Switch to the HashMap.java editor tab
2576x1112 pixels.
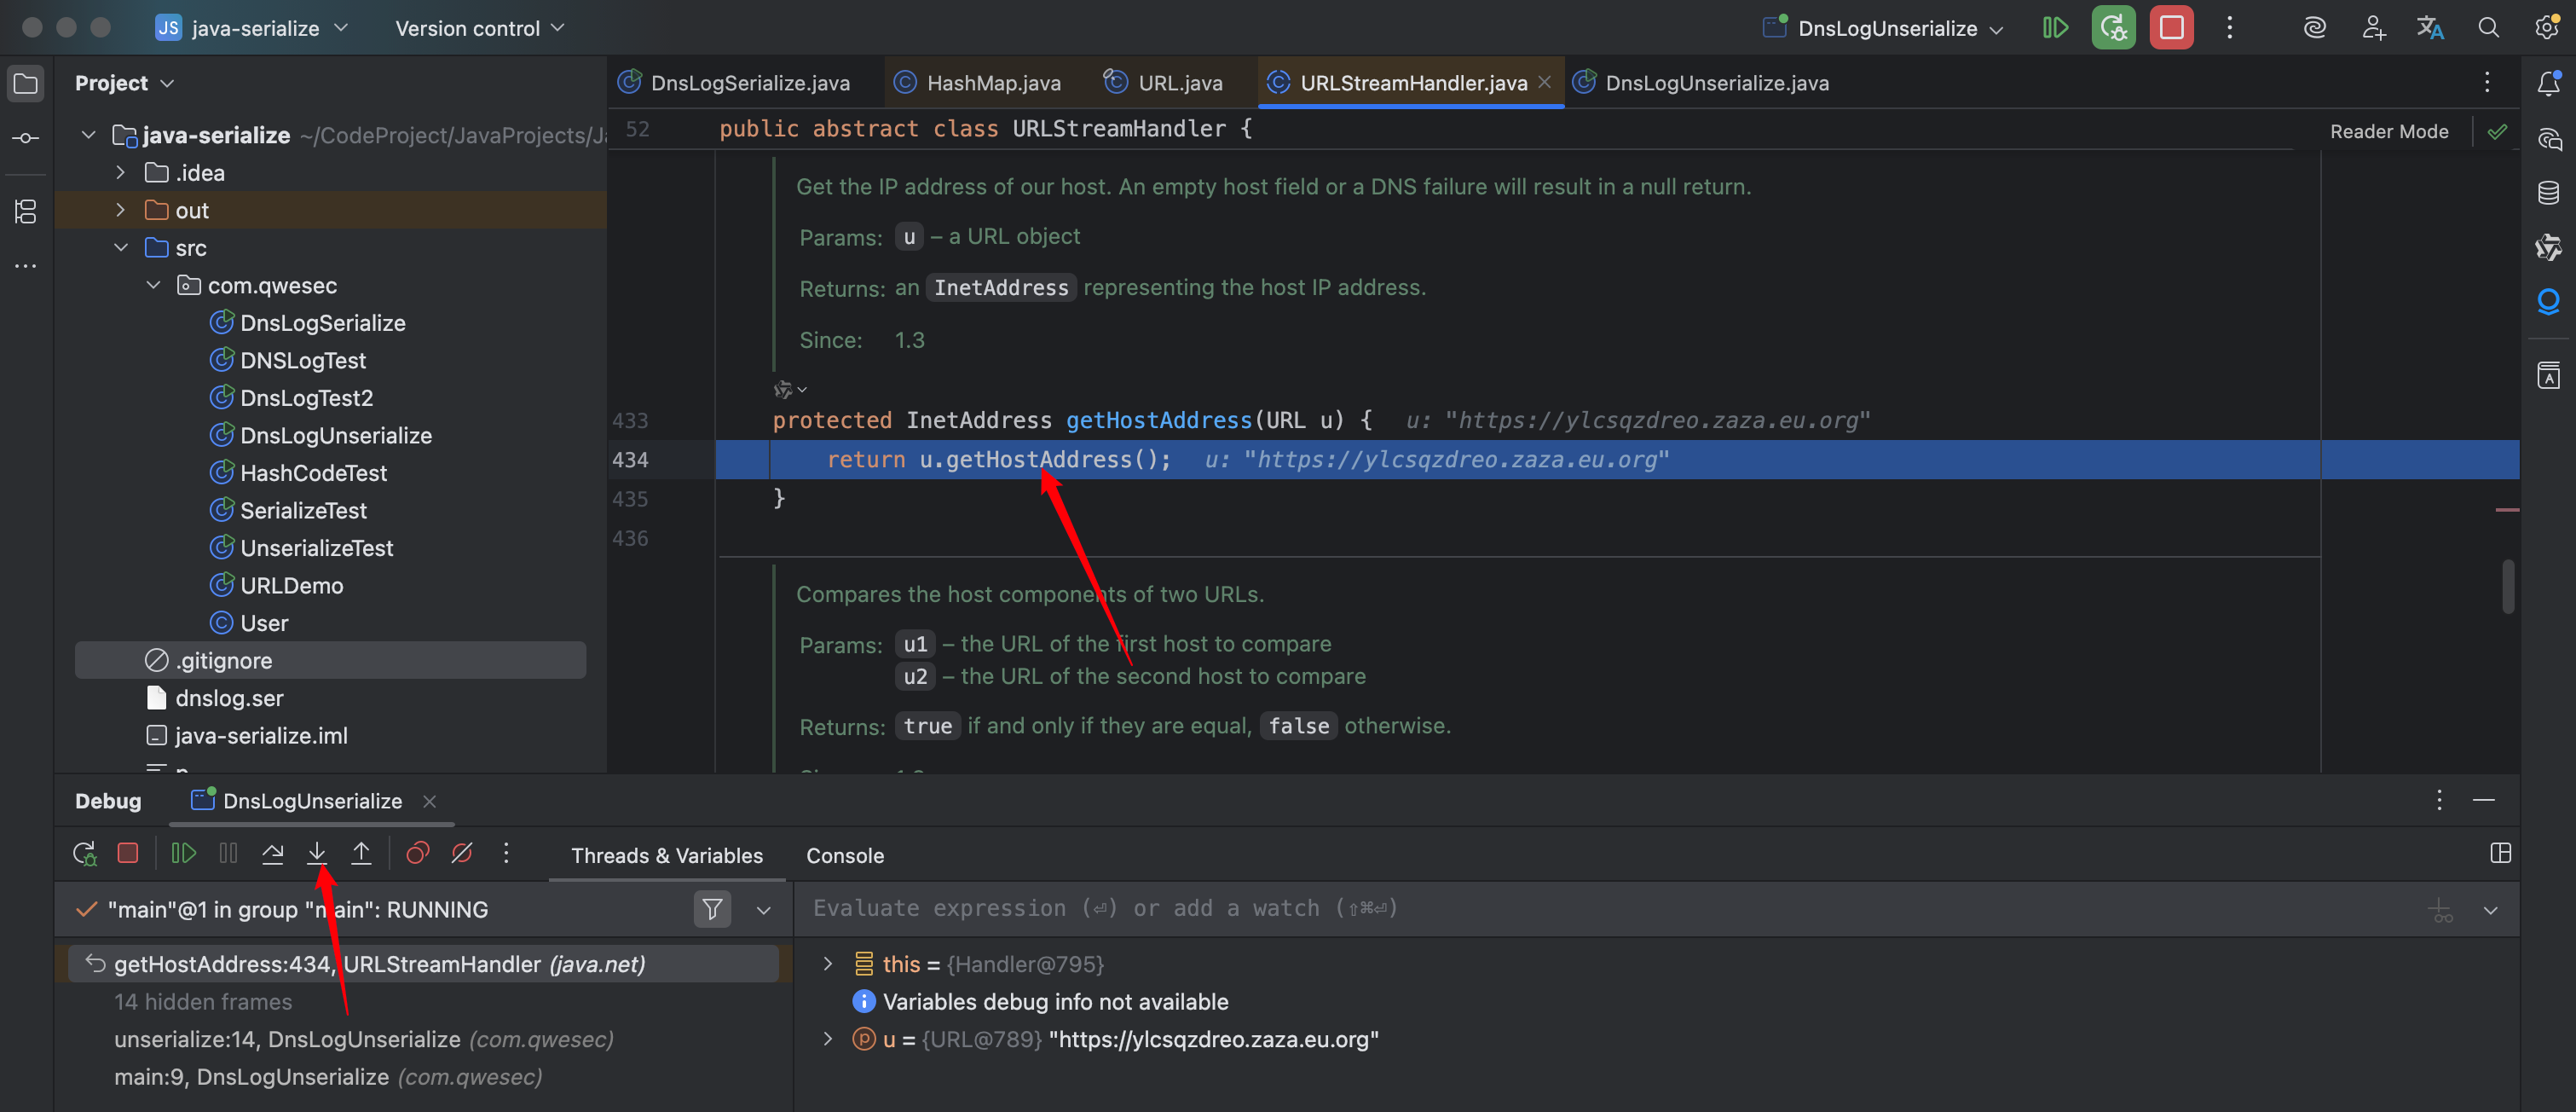pos(992,83)
